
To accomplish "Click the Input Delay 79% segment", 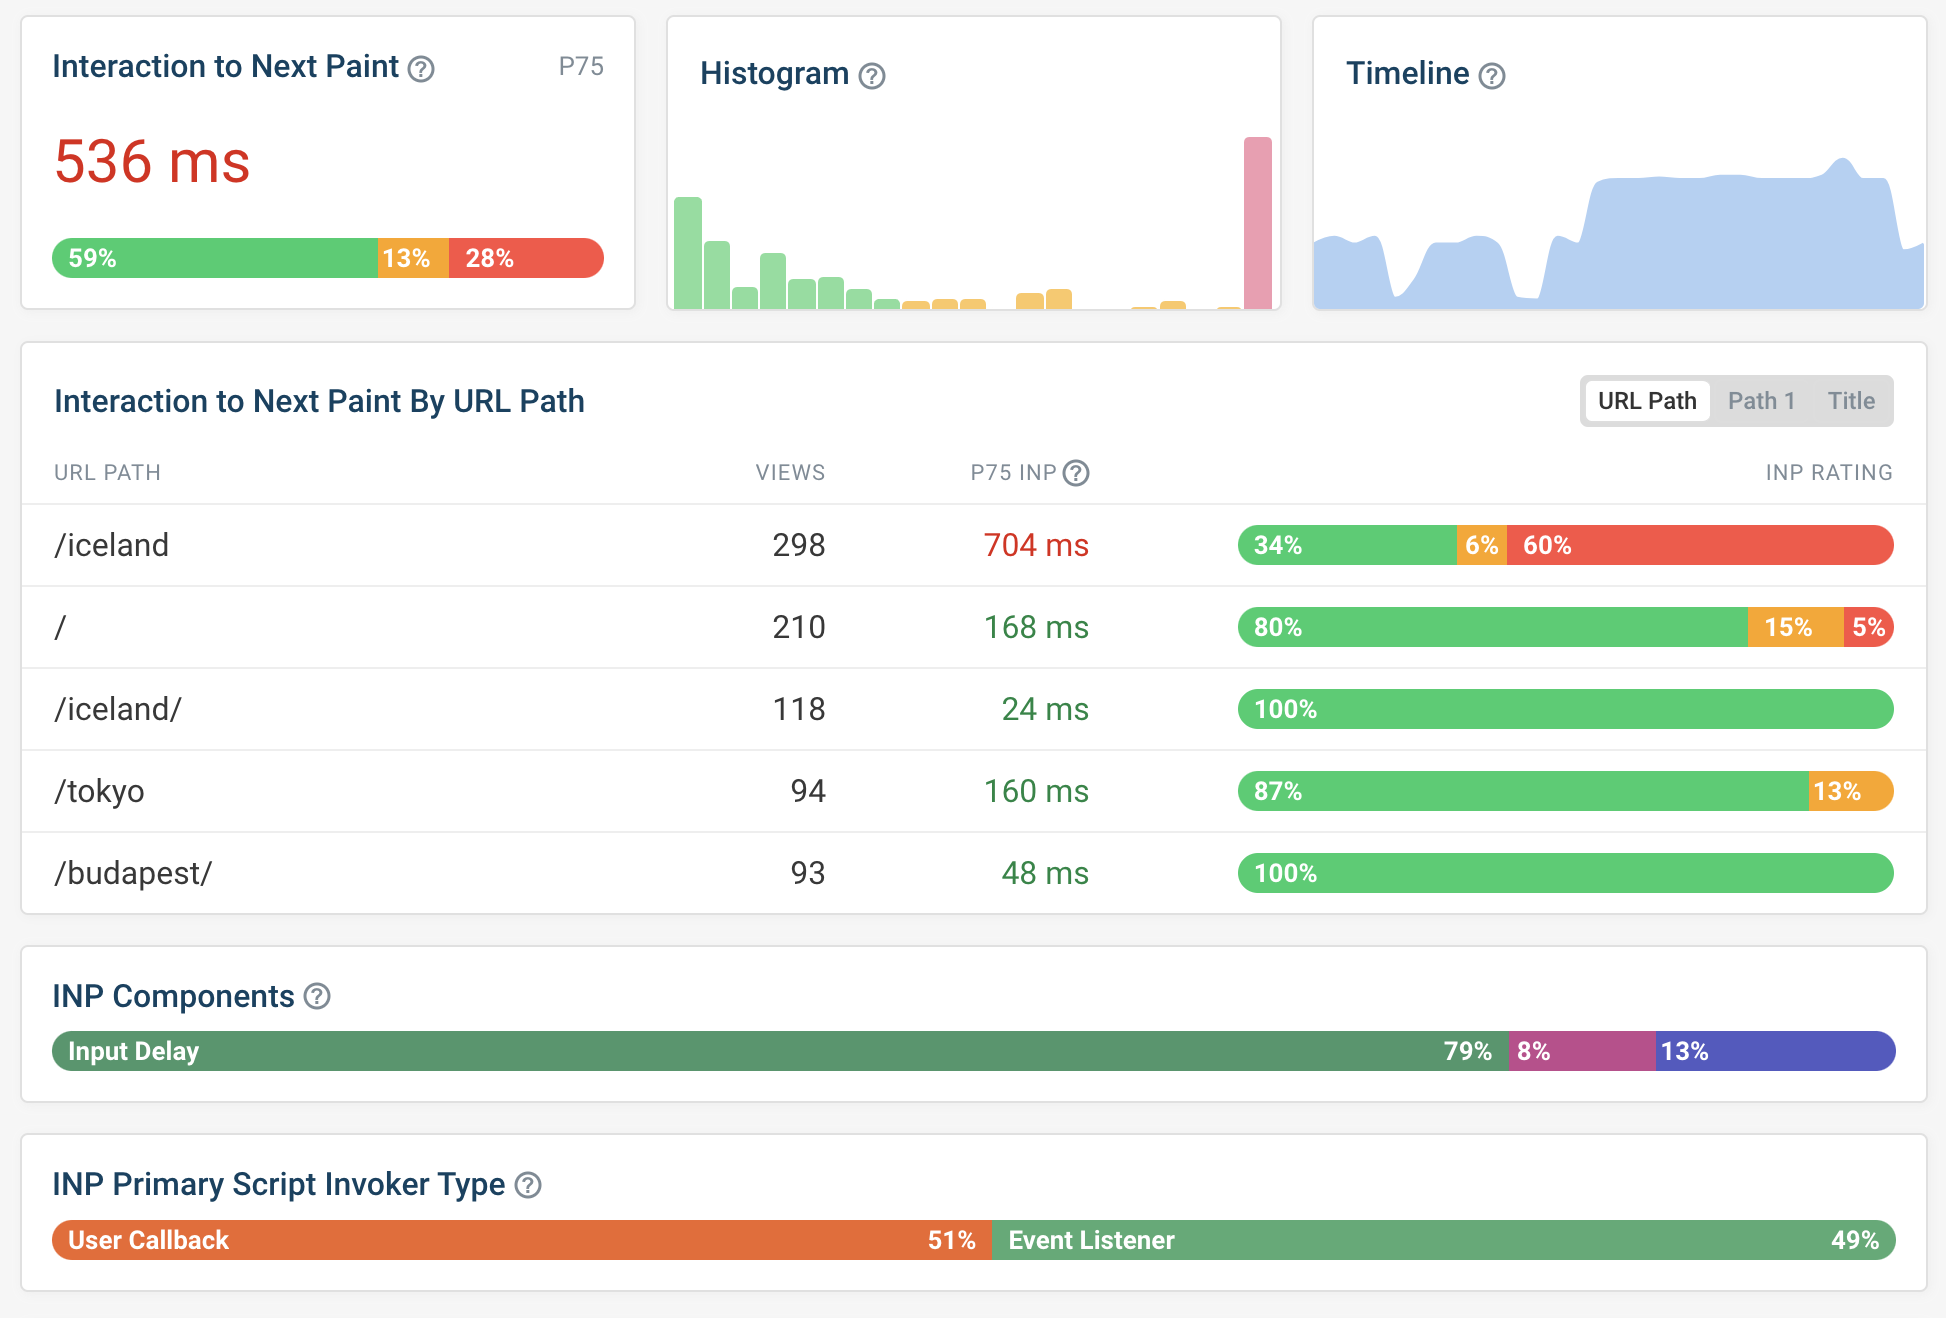I will click(780, 1051).
